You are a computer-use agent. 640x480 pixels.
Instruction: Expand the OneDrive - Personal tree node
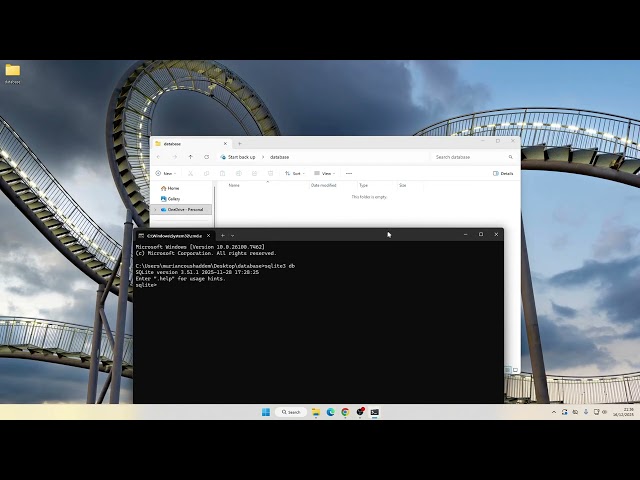(155, 209)
